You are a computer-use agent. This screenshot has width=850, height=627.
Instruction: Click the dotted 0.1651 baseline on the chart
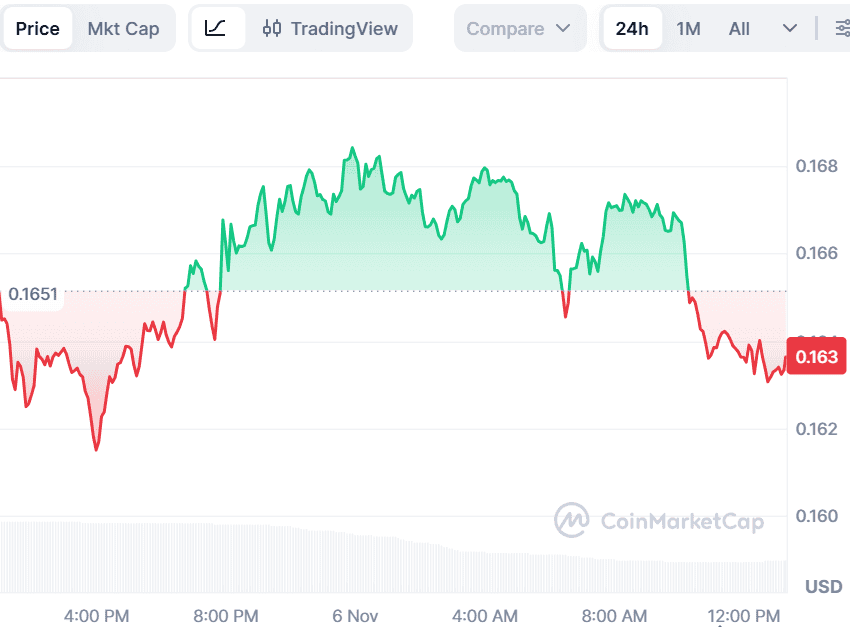[400, 290]
